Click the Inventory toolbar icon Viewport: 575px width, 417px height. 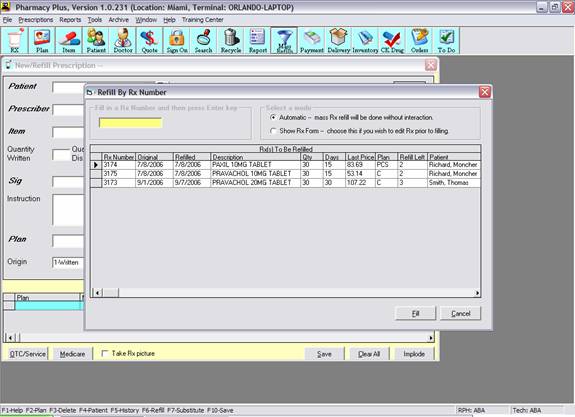point(365,40)
